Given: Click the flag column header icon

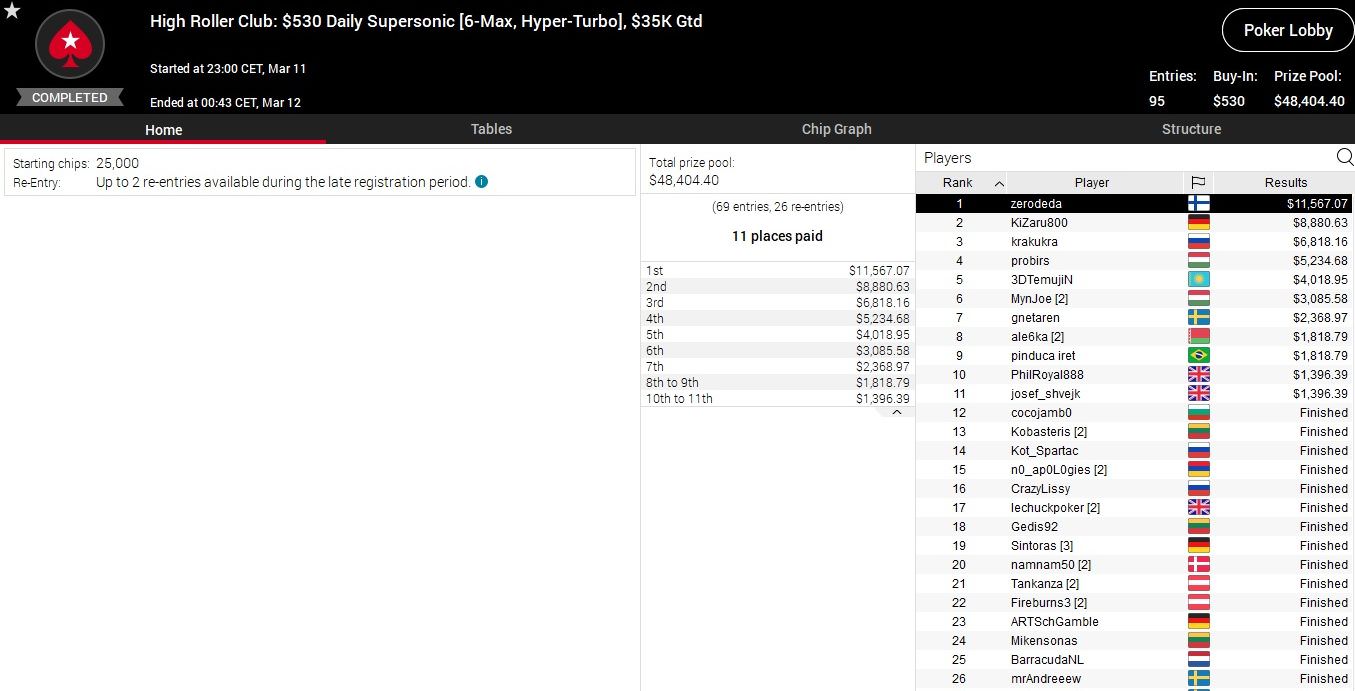Looking at the screenshot, I should point(1197,183).
